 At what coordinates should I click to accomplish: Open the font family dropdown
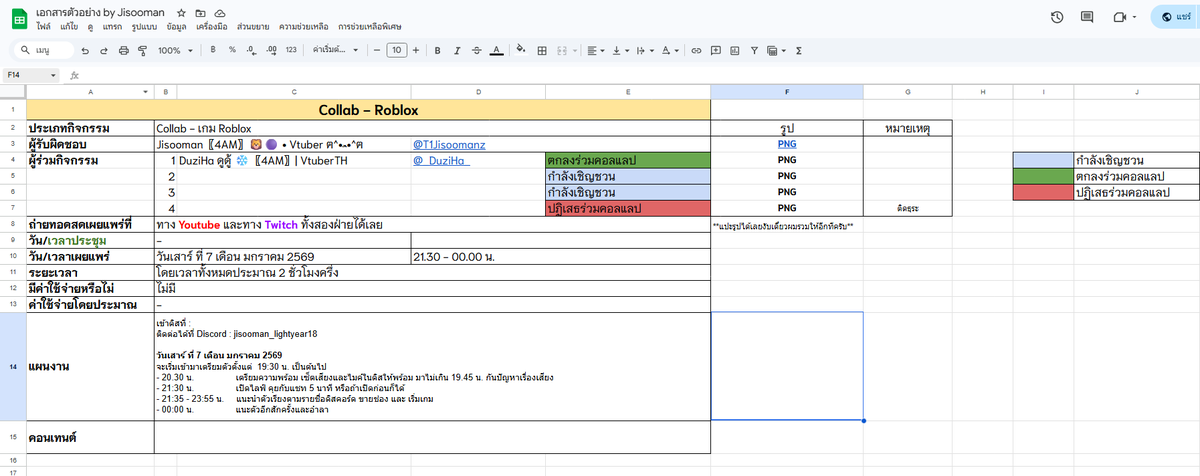point(335,50)
